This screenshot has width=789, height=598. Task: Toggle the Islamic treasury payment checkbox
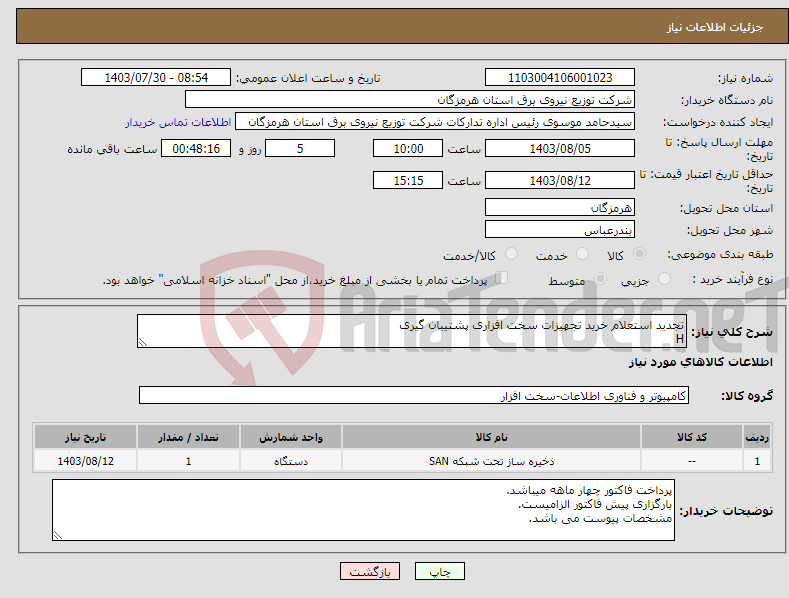(x=502, y=278)
